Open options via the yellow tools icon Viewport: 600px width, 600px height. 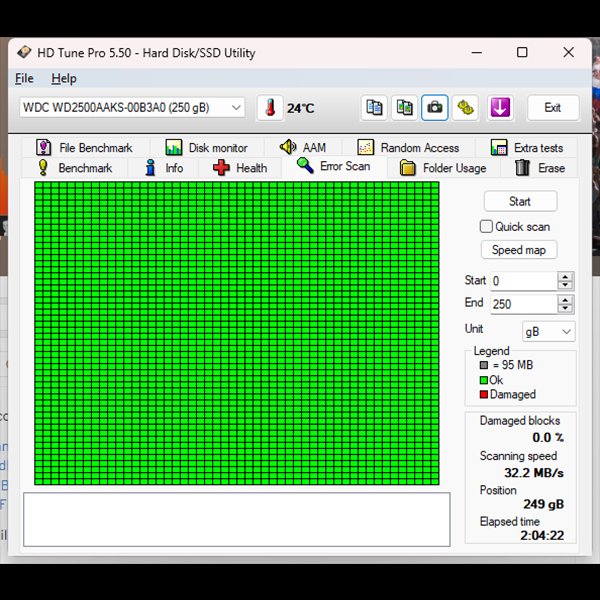tap(465, 108)
